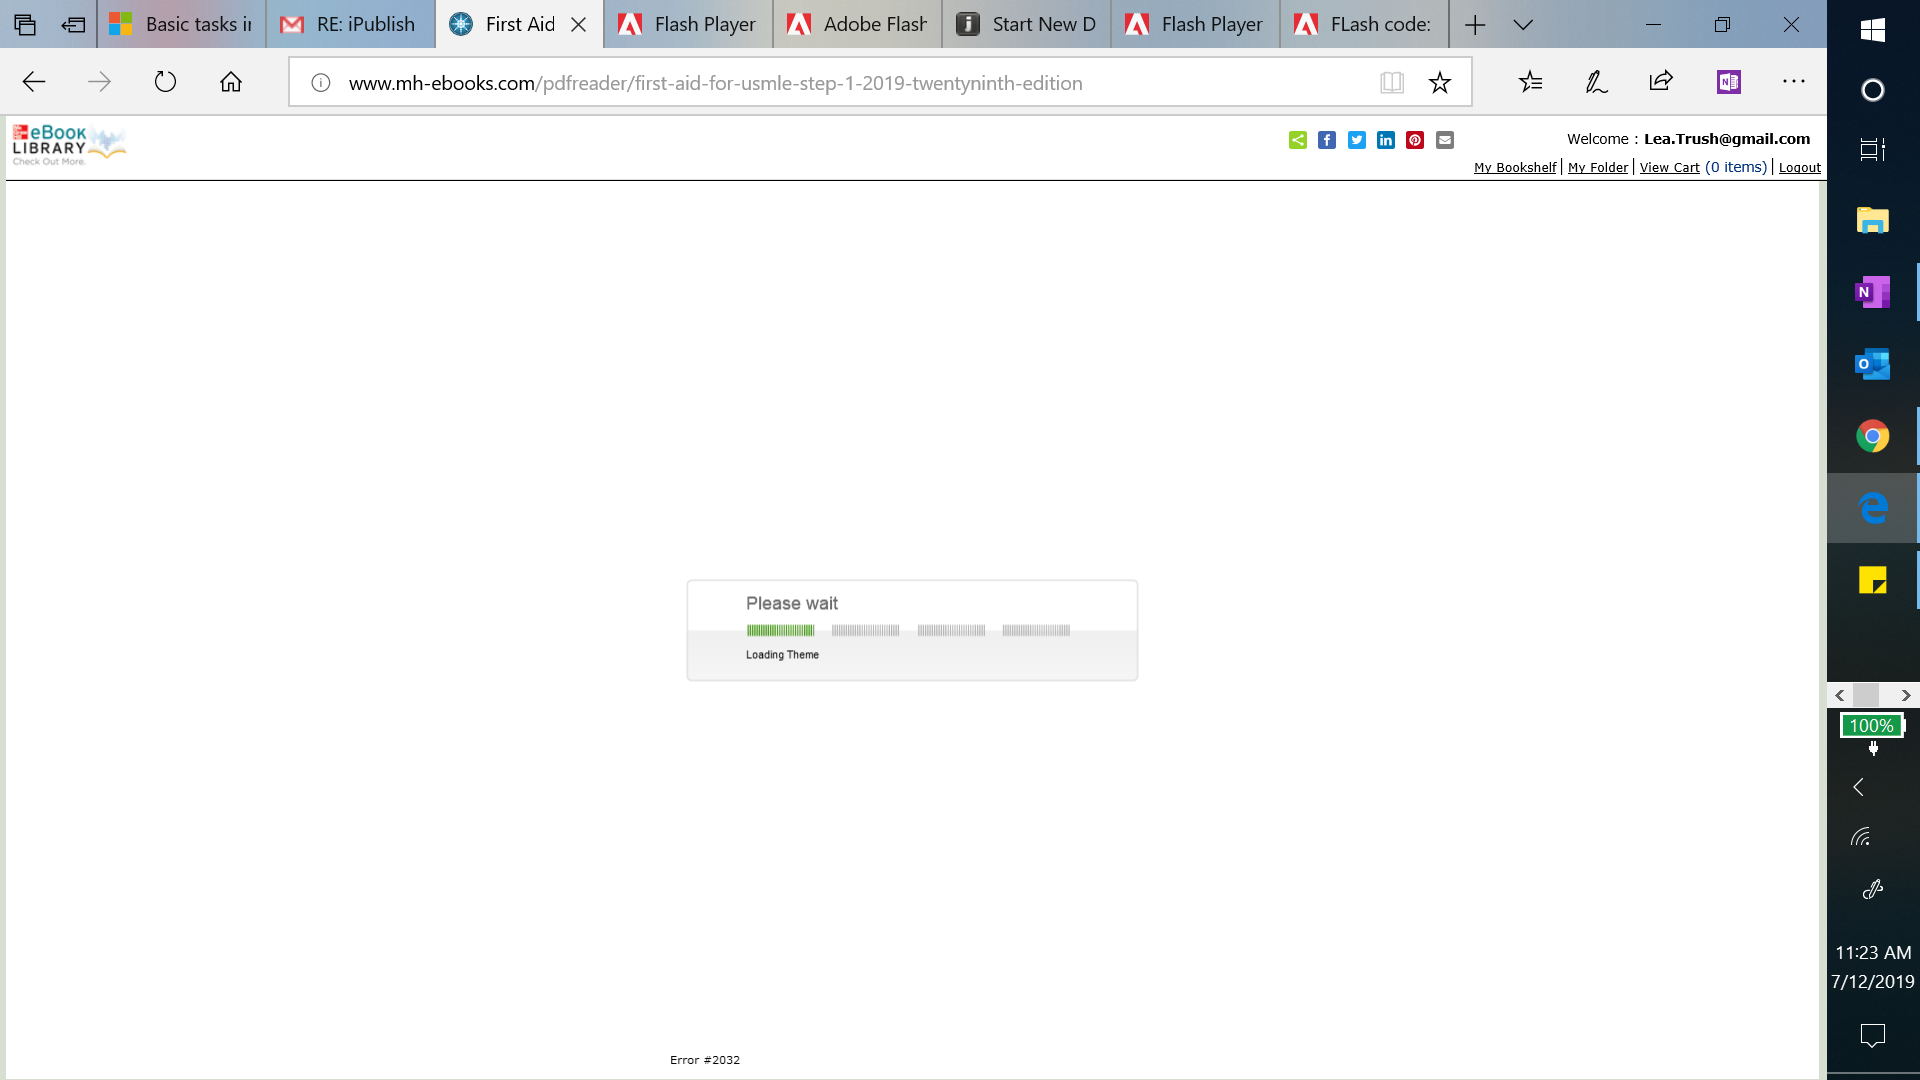Click the Facebook share icon
Viewport: 1920px width, 1080px height.
point(1326,140)
